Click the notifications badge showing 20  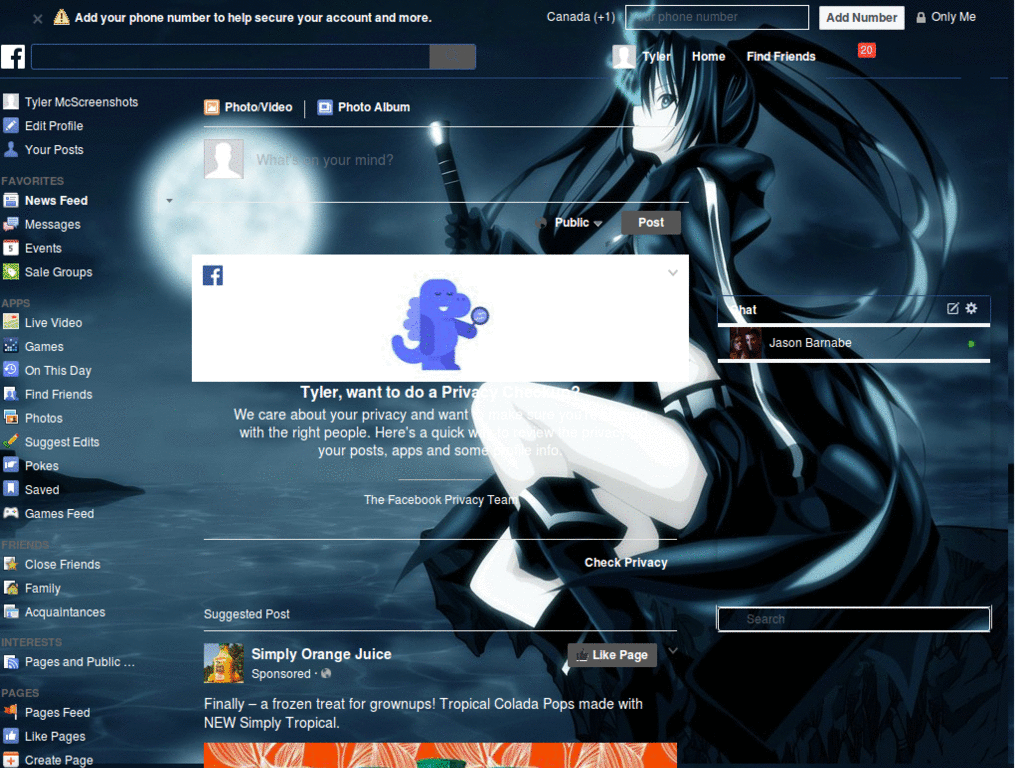(x=867, y=50)
